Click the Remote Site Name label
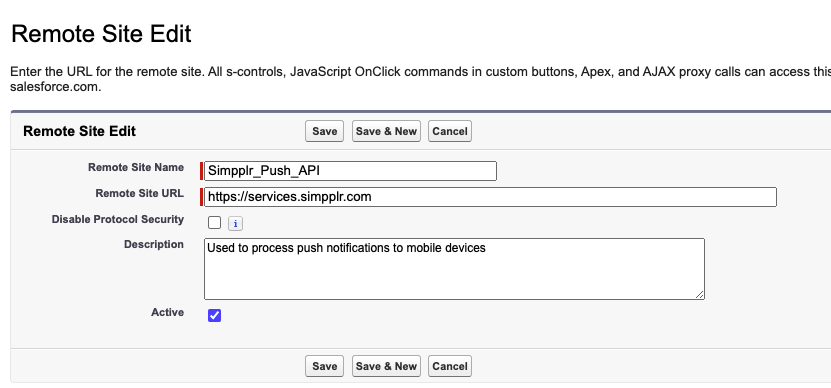 point(136,167)
